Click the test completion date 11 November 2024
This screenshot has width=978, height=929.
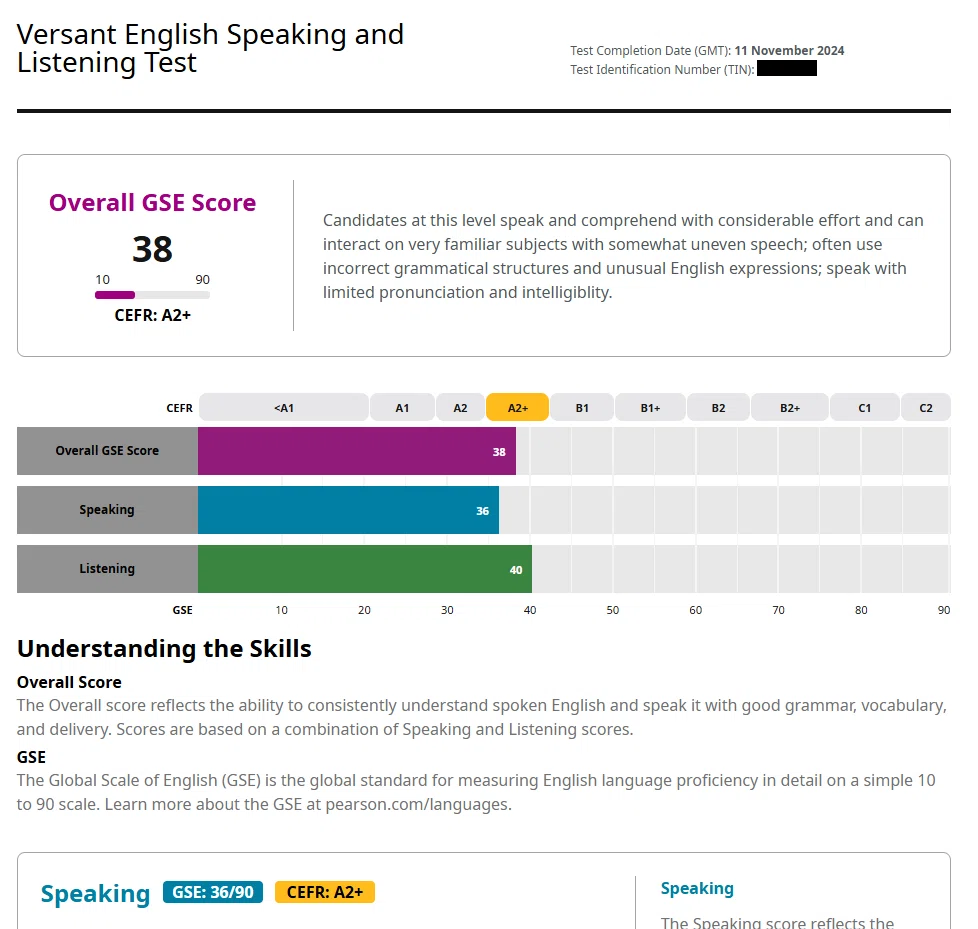pos(789,51)
